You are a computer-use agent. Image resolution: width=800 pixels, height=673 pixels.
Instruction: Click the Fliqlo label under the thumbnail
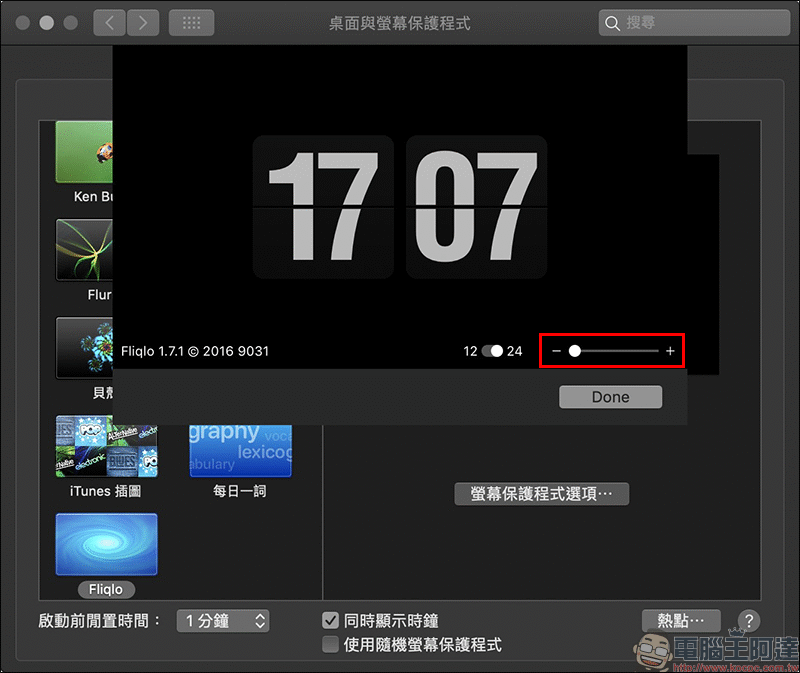106,589
